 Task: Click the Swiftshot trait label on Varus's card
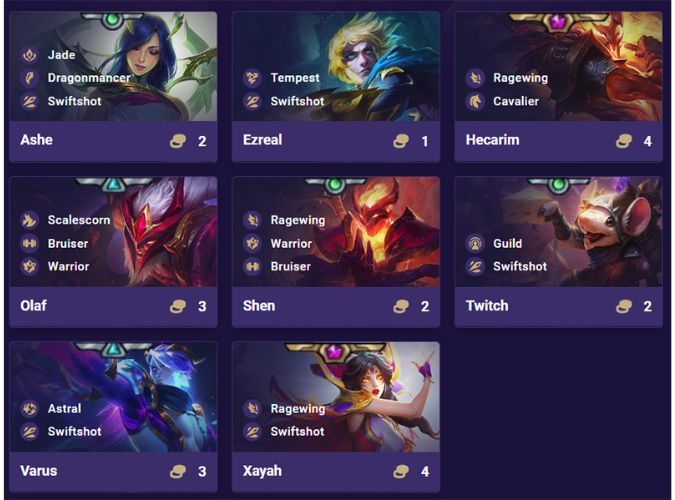[74, 432]
